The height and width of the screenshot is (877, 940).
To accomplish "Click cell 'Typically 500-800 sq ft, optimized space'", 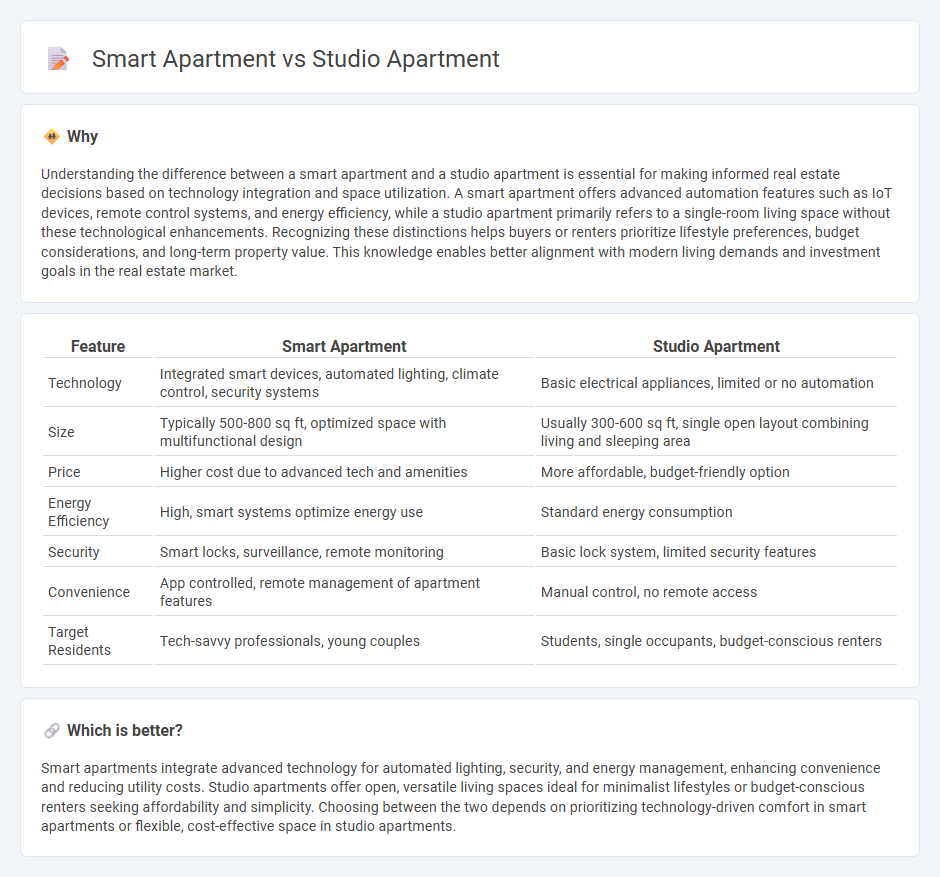I will [344, 432].
